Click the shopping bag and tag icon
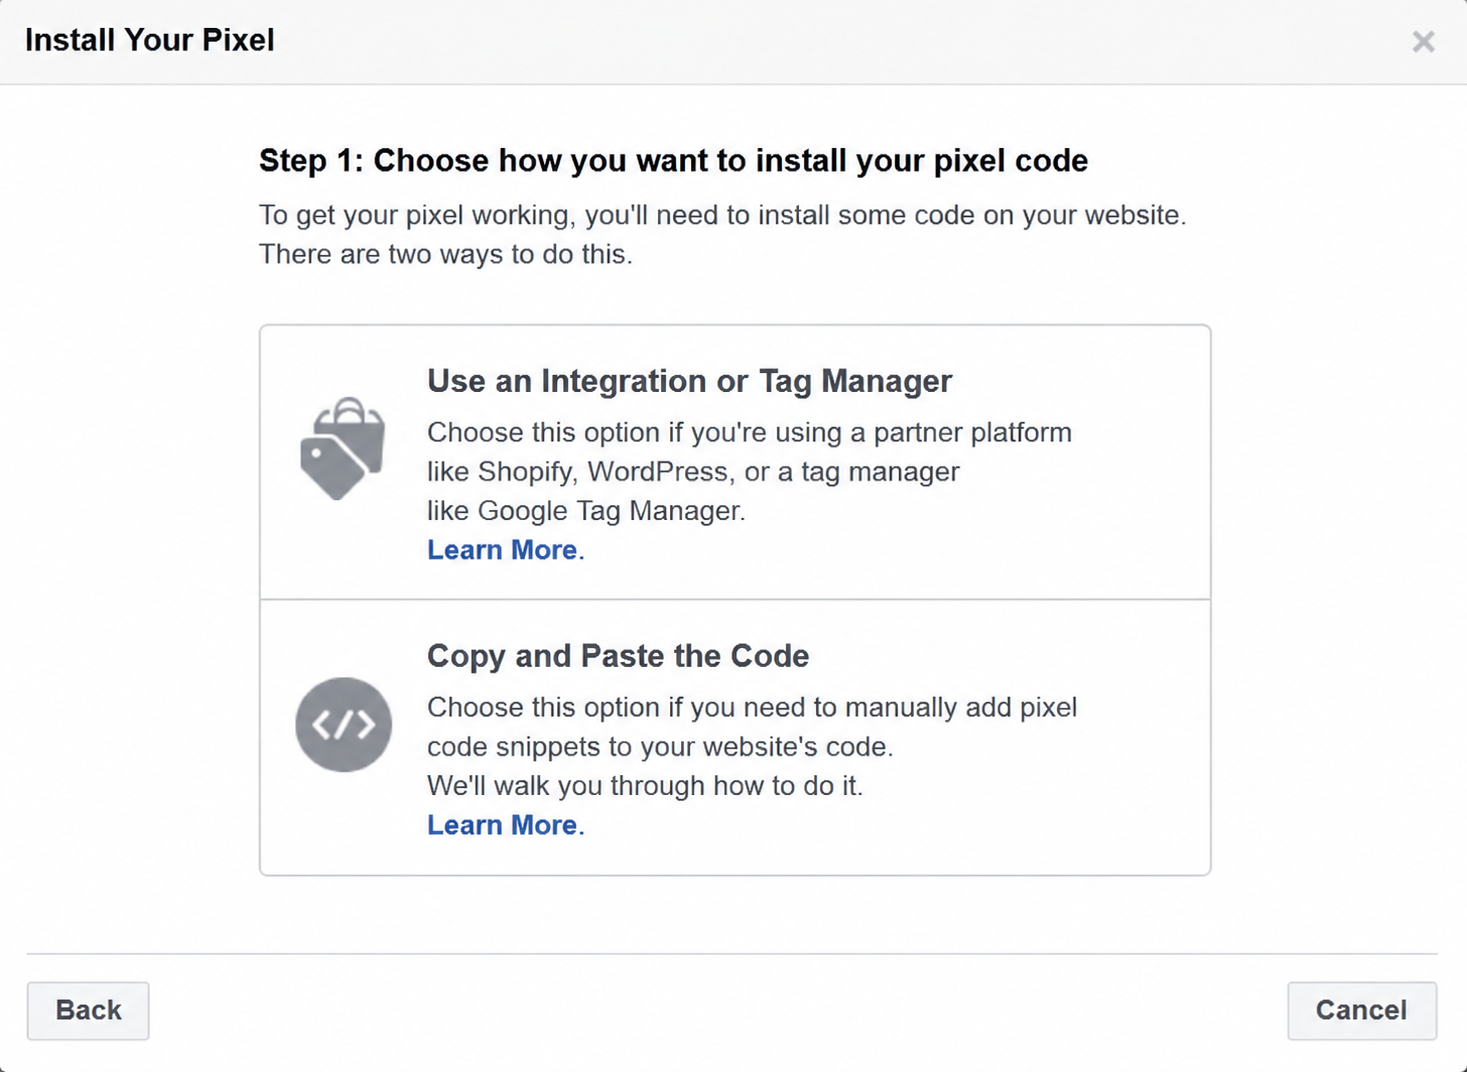Screen dimensions: 1467x1072 (343, 448)
